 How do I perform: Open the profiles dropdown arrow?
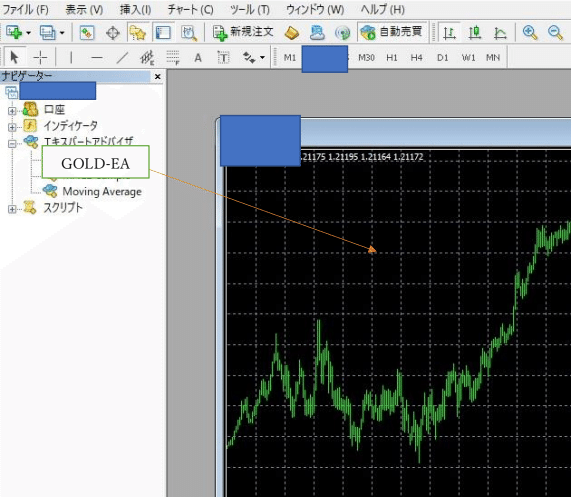62,33
